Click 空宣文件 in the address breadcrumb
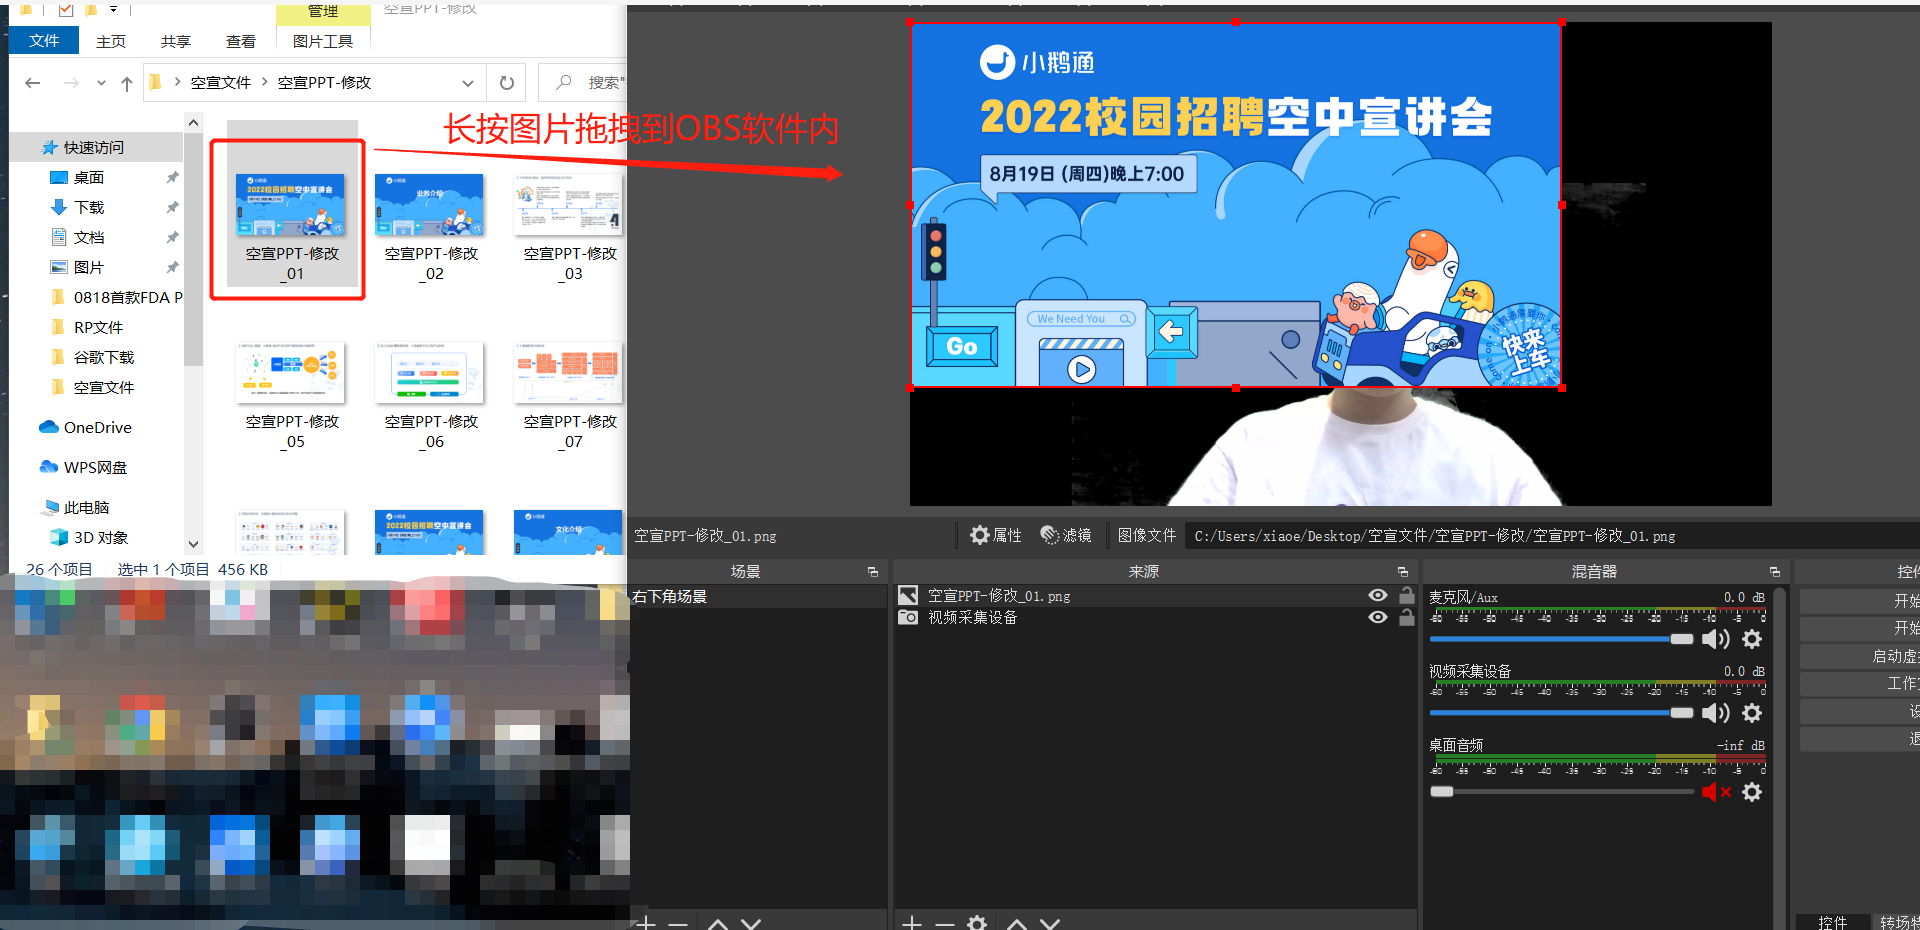Image resolution: width=1920 pixels, height=930 pixels. tap(221, 83)
